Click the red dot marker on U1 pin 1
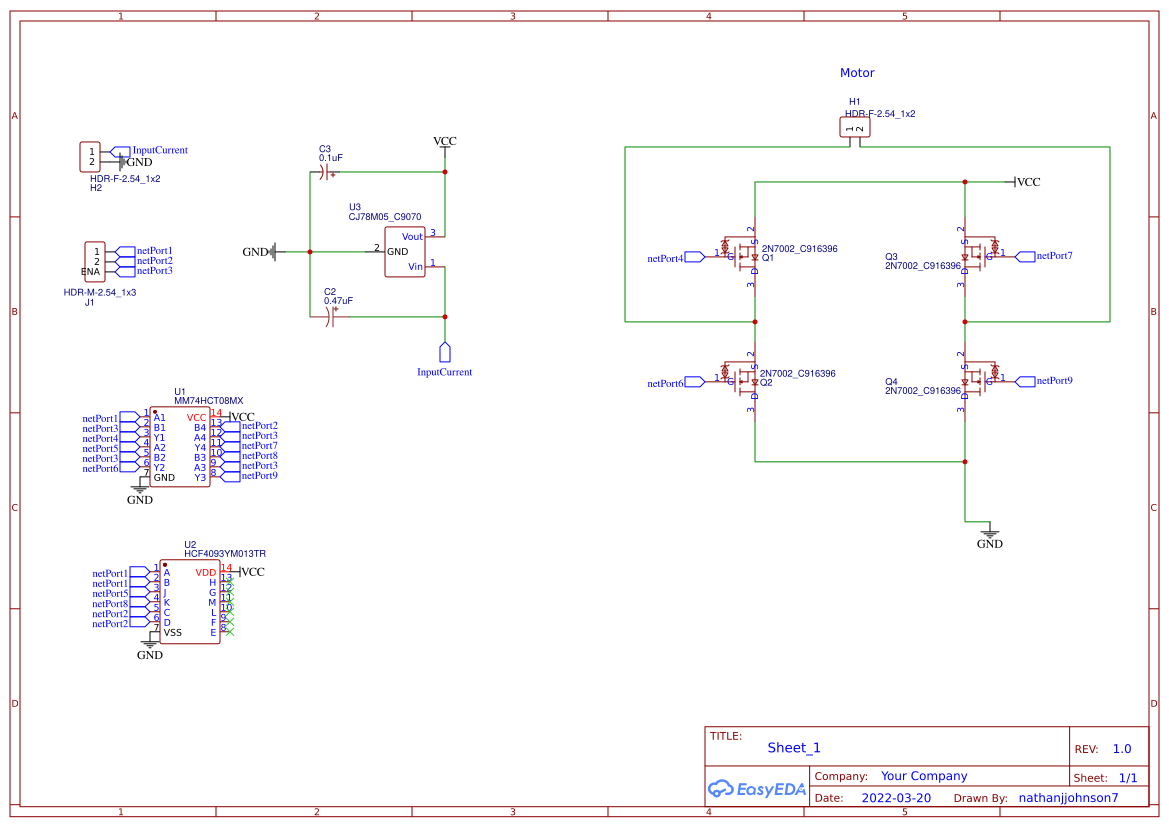This screenshot has width=1169, height=827. (155, 412)
